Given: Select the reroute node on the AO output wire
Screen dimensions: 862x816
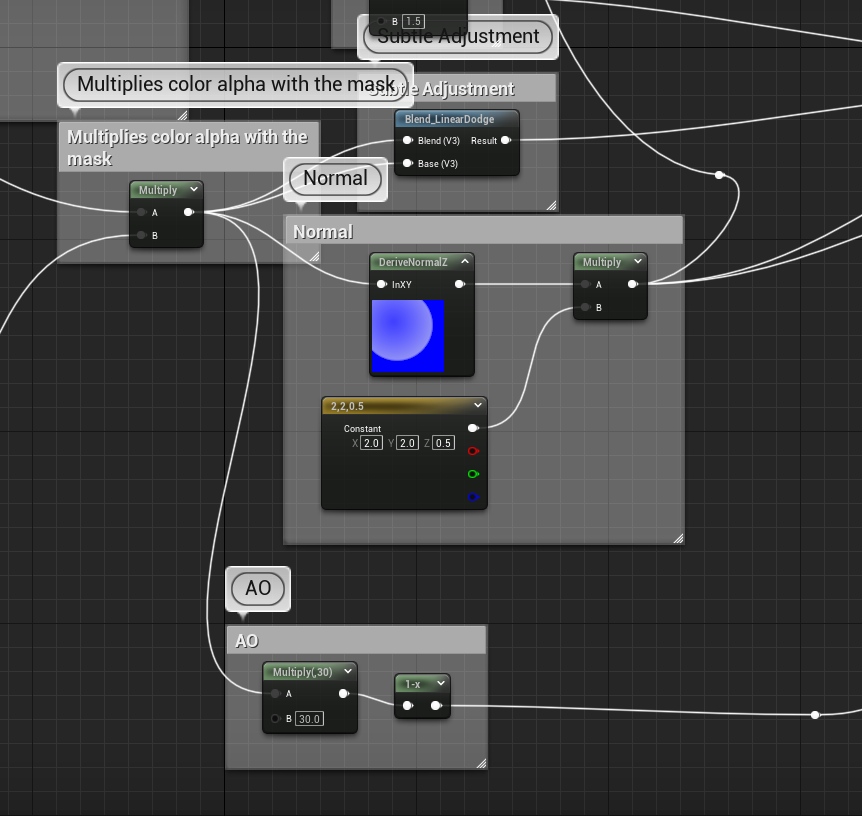Looking at the screenshot, I should tap(815, 715).
